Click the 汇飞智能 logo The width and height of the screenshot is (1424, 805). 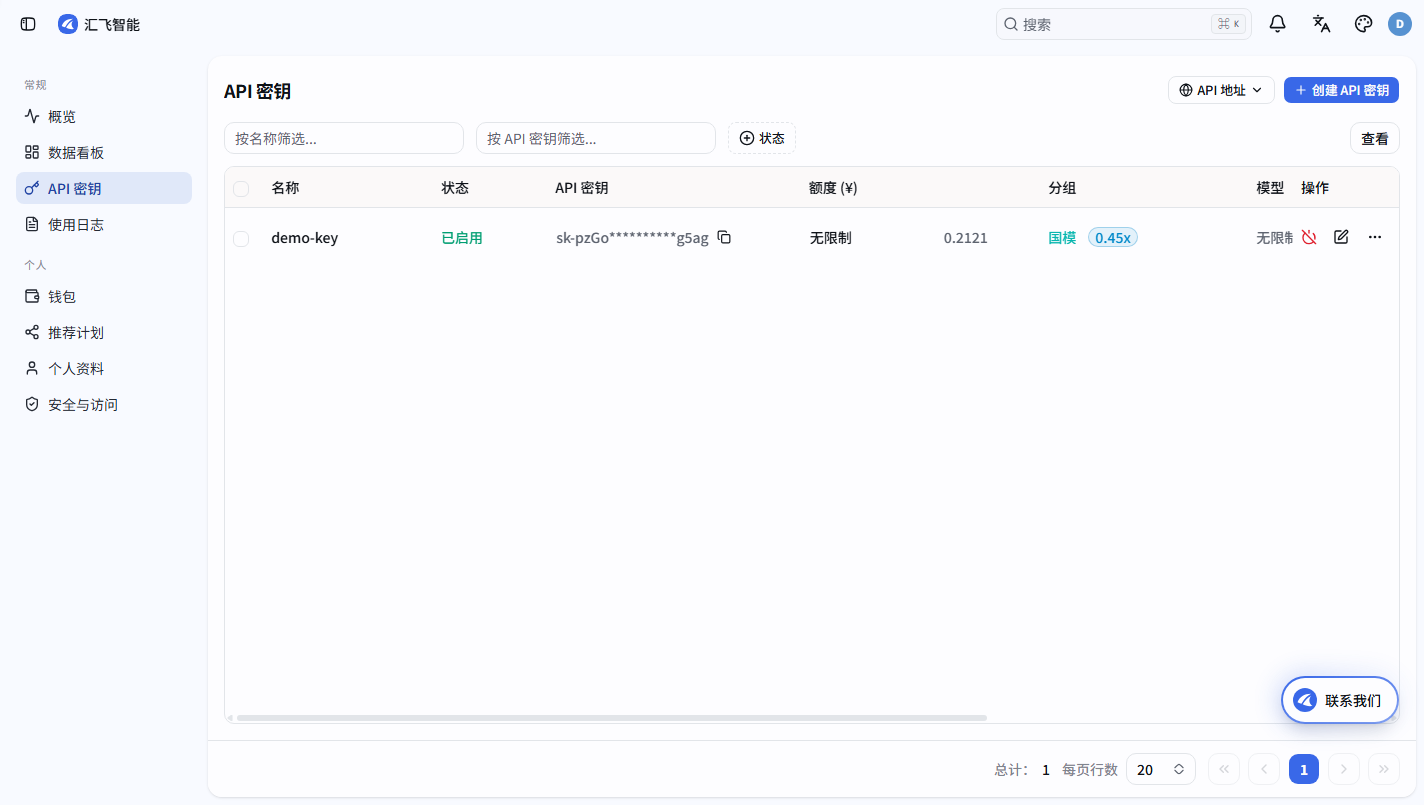tap(99, 24)
